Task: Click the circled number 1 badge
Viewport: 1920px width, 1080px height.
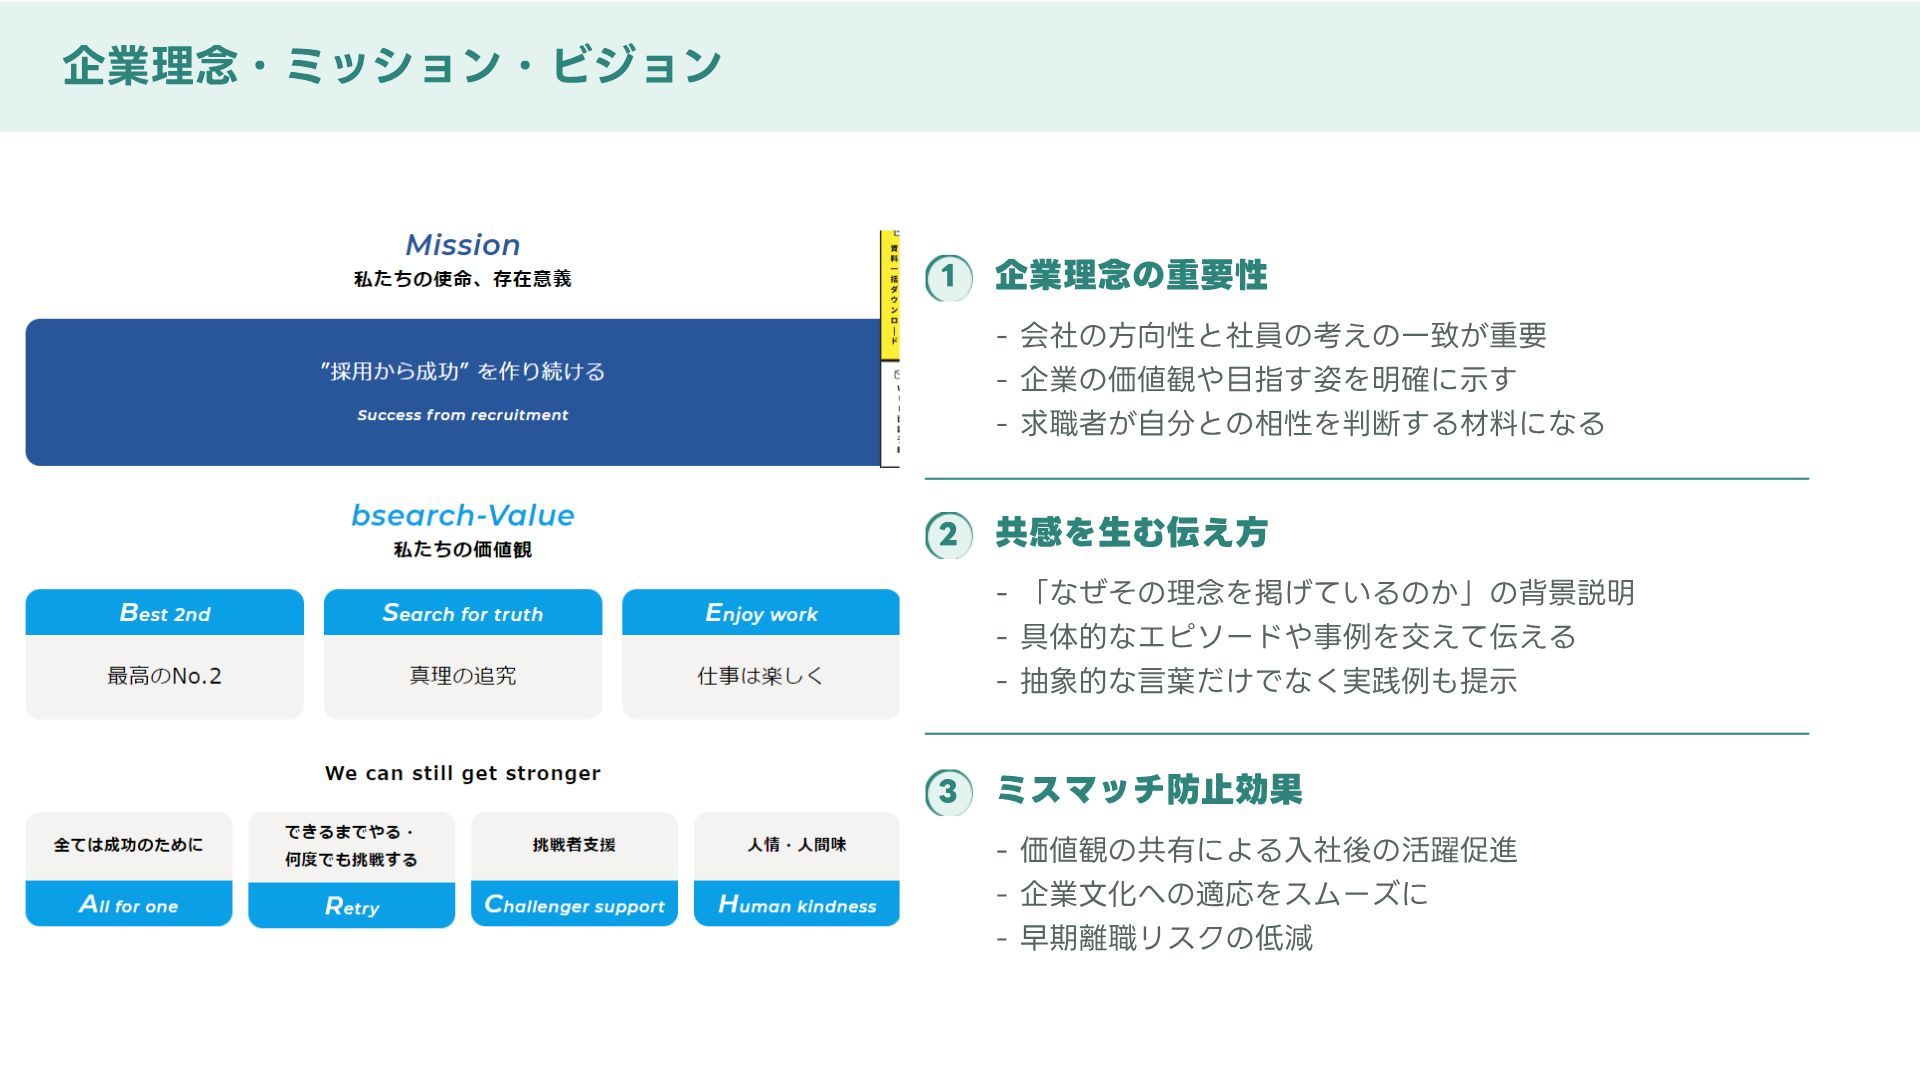Action: point(948,277)
